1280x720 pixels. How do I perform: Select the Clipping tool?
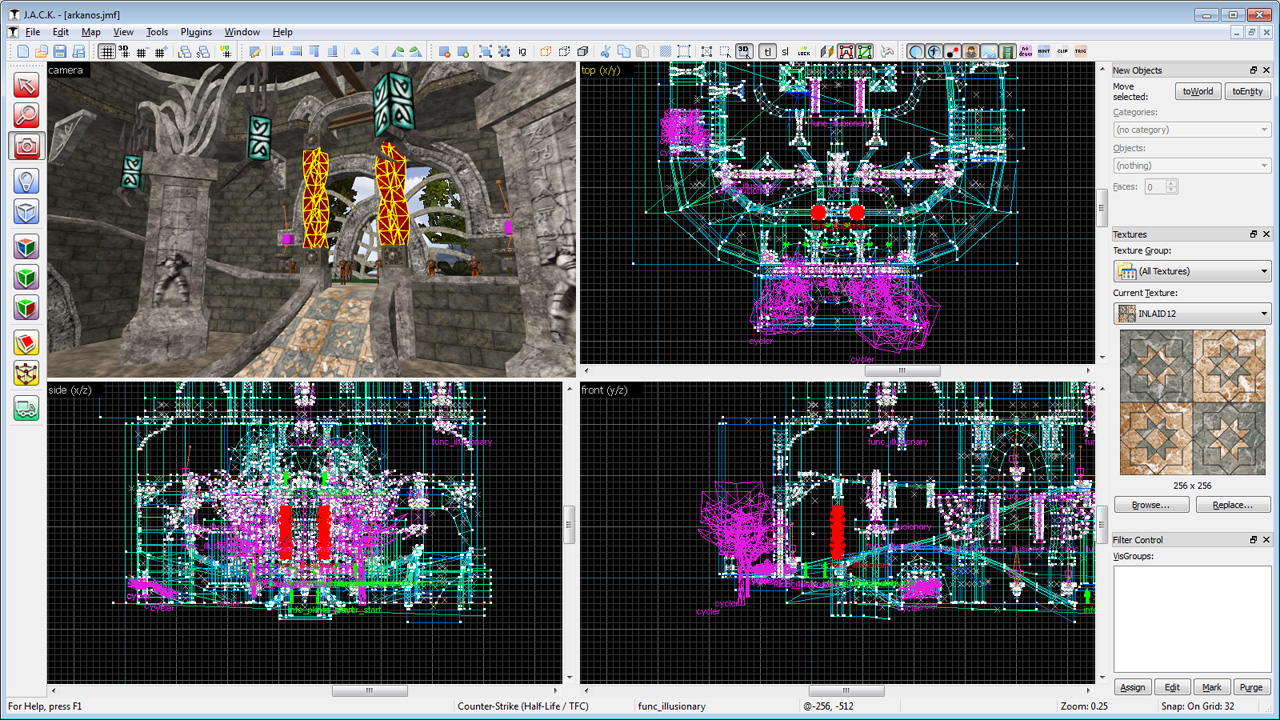point(26,343)
